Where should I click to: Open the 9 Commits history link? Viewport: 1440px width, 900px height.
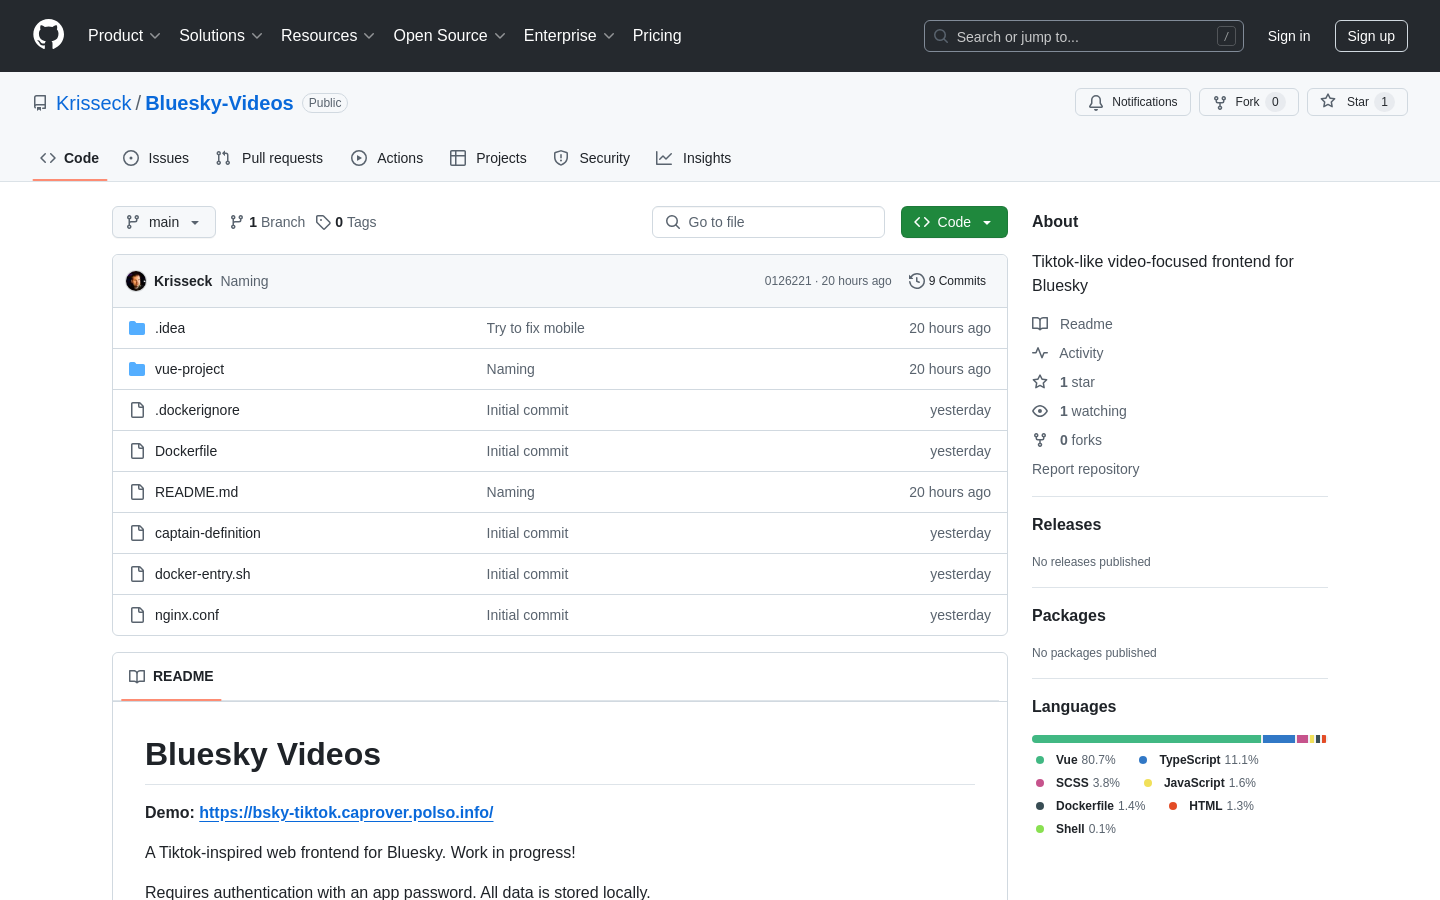[947, 281]
